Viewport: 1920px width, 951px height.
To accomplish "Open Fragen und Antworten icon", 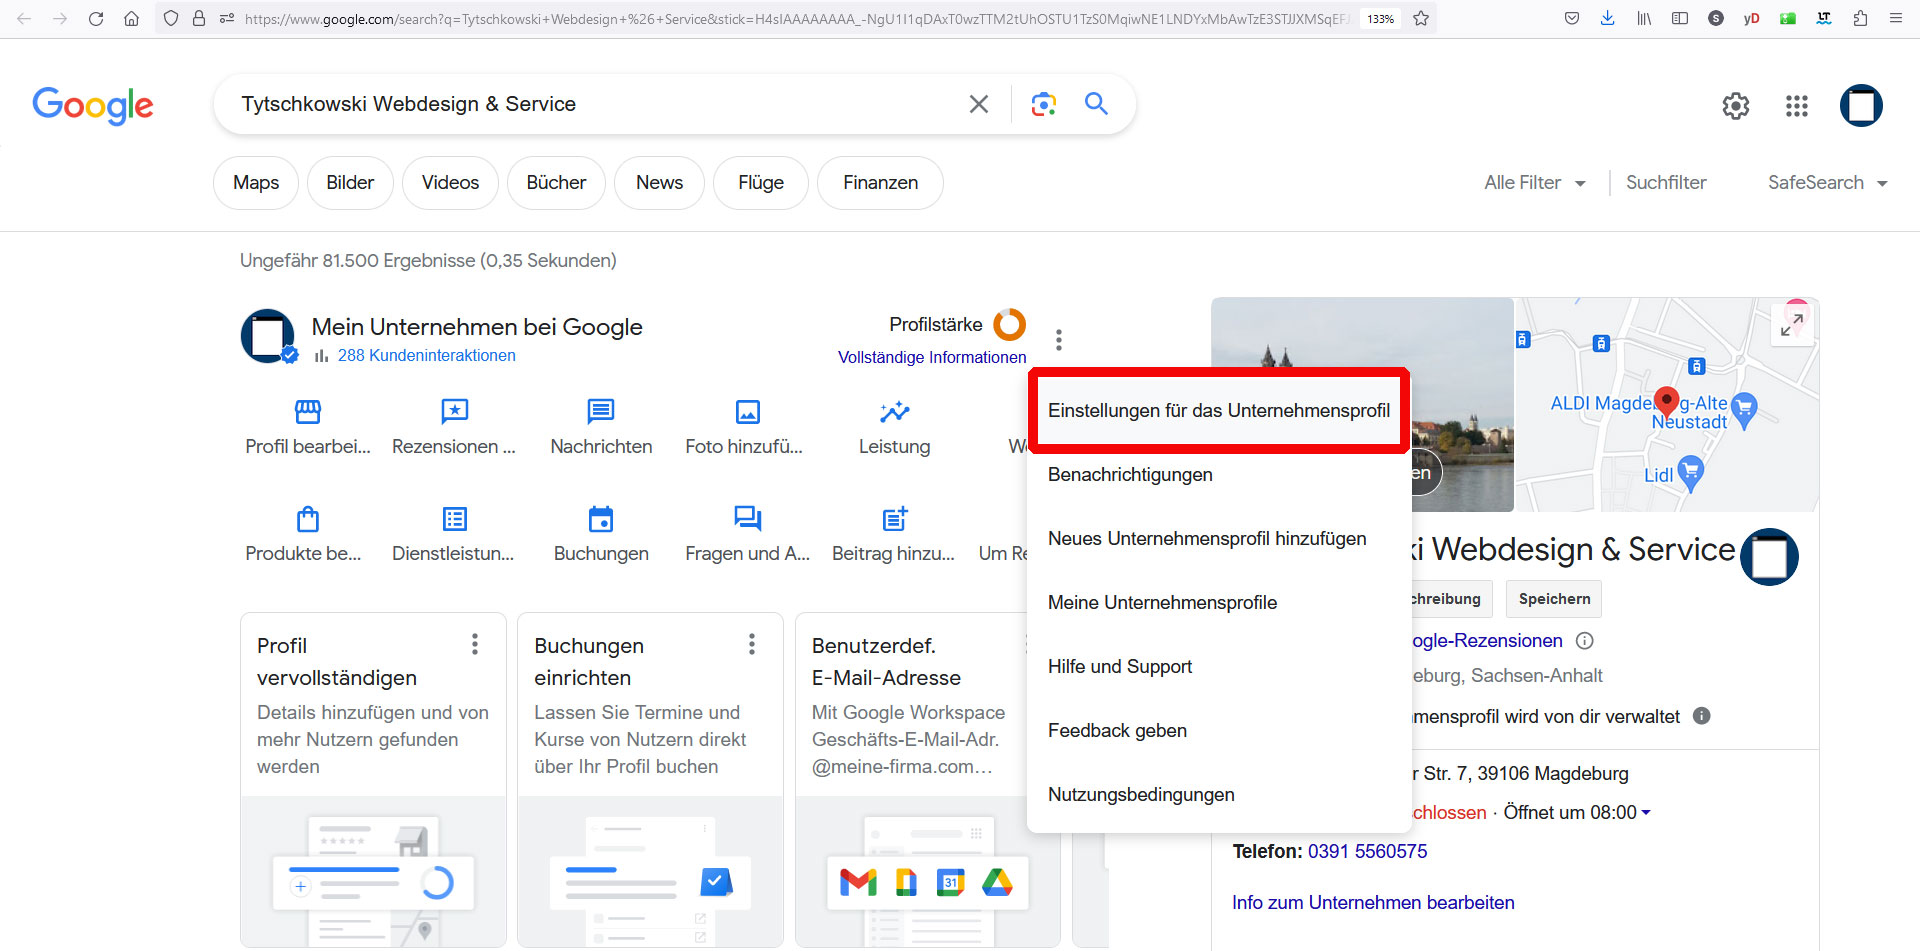I will point(748,518).
